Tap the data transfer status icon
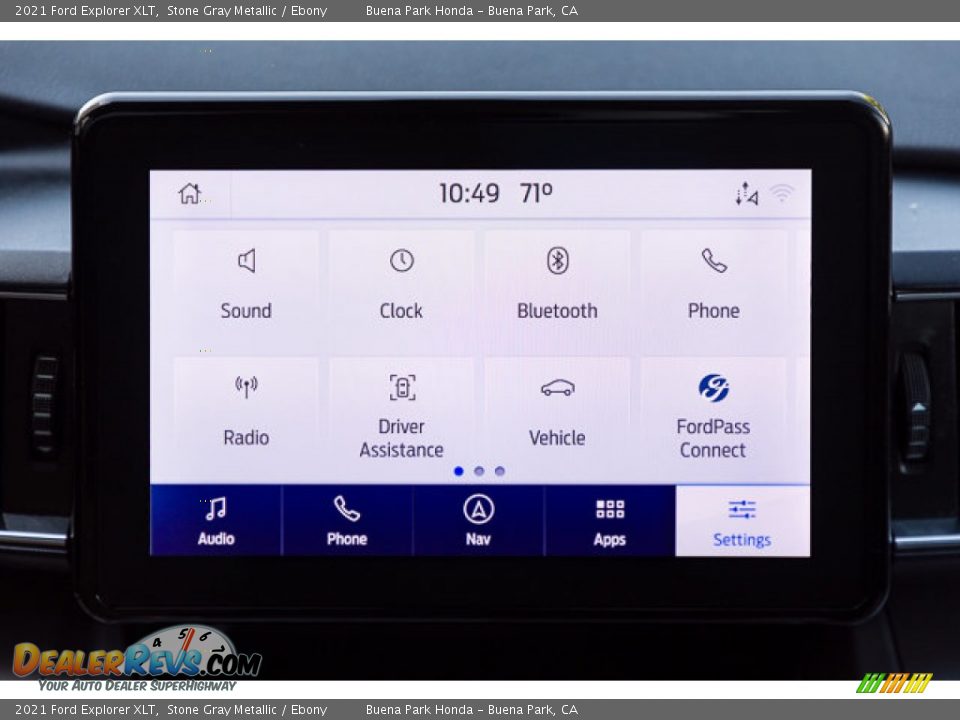Viewport: 960px width, 720px height. click(747, 193)
